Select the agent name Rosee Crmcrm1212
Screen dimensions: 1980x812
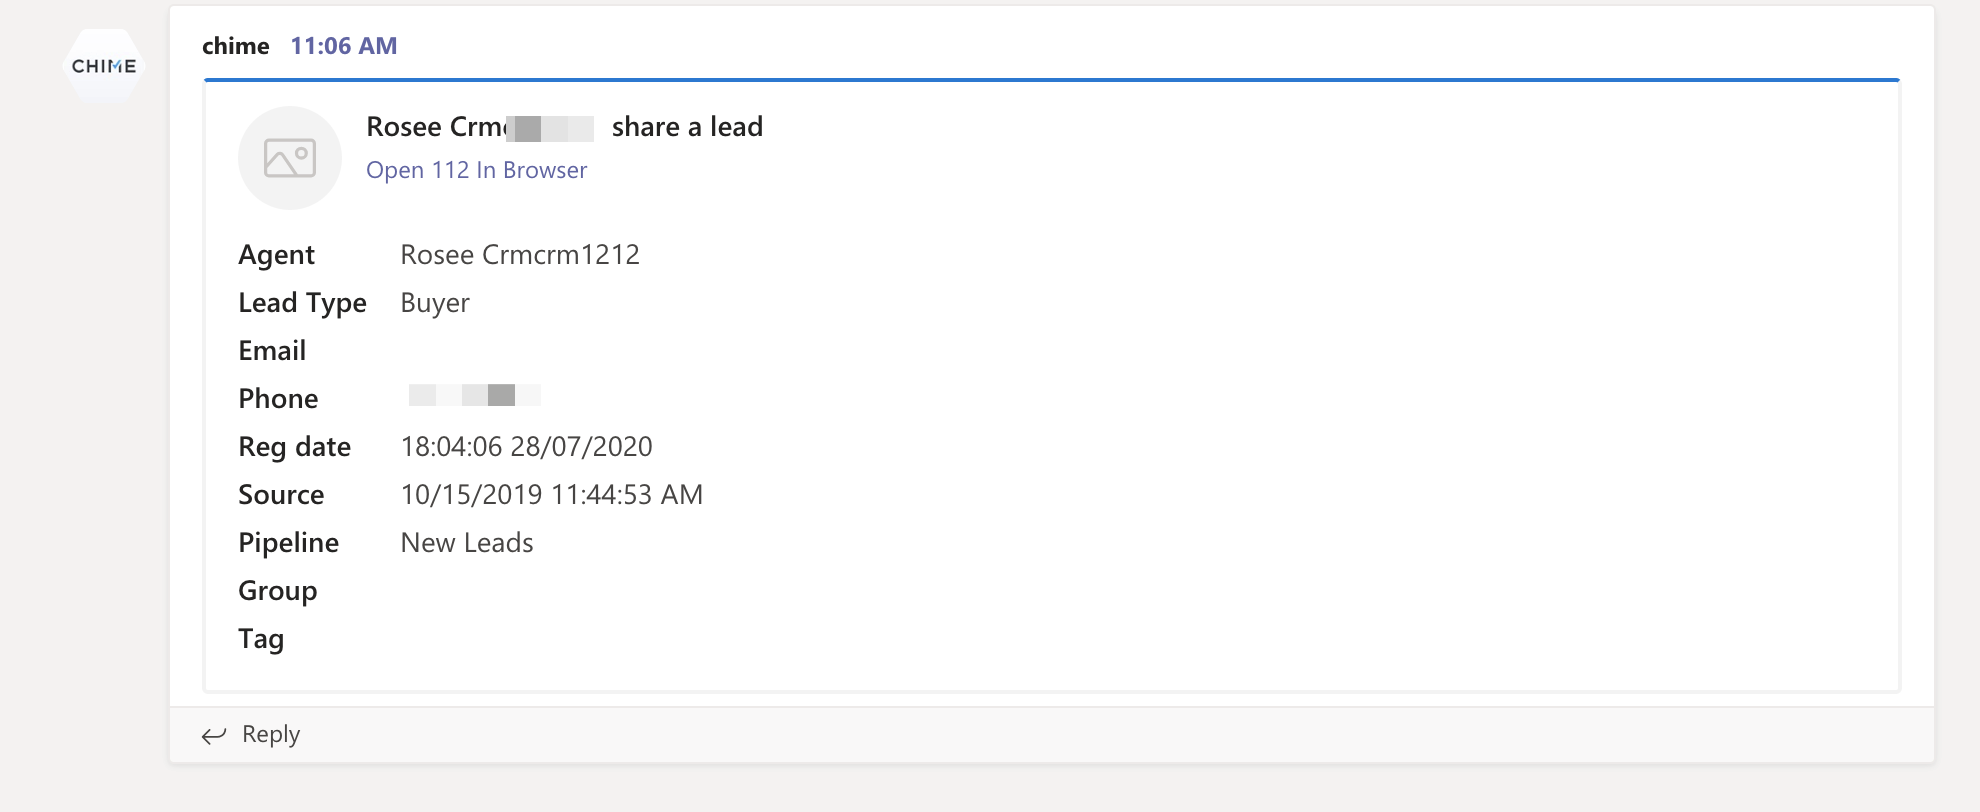pyautogui.click(x=520, y=255)
